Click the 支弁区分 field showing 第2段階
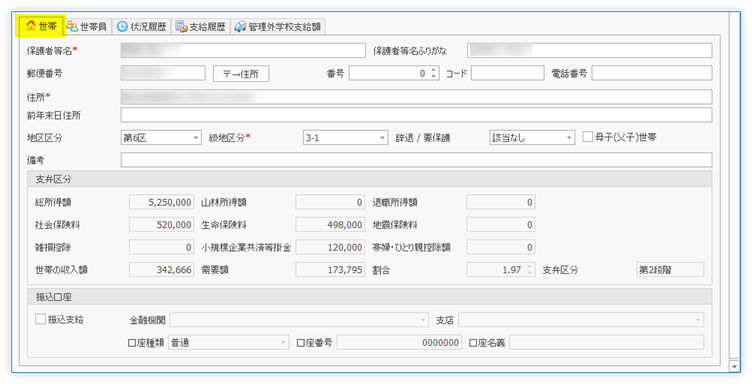 click(670, 270)
